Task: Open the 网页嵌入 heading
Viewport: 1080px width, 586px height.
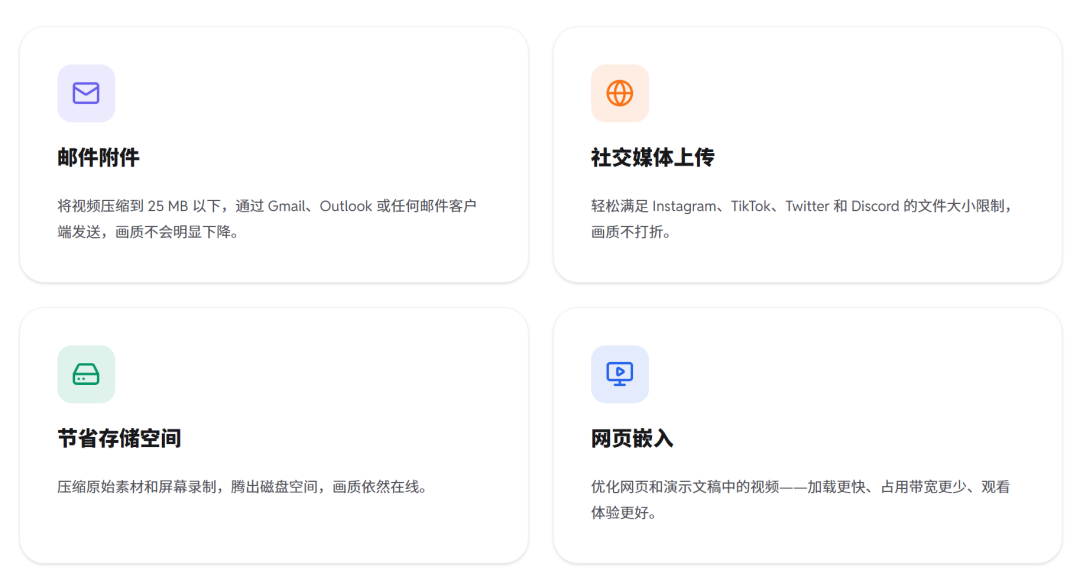Action: (632, 439)
